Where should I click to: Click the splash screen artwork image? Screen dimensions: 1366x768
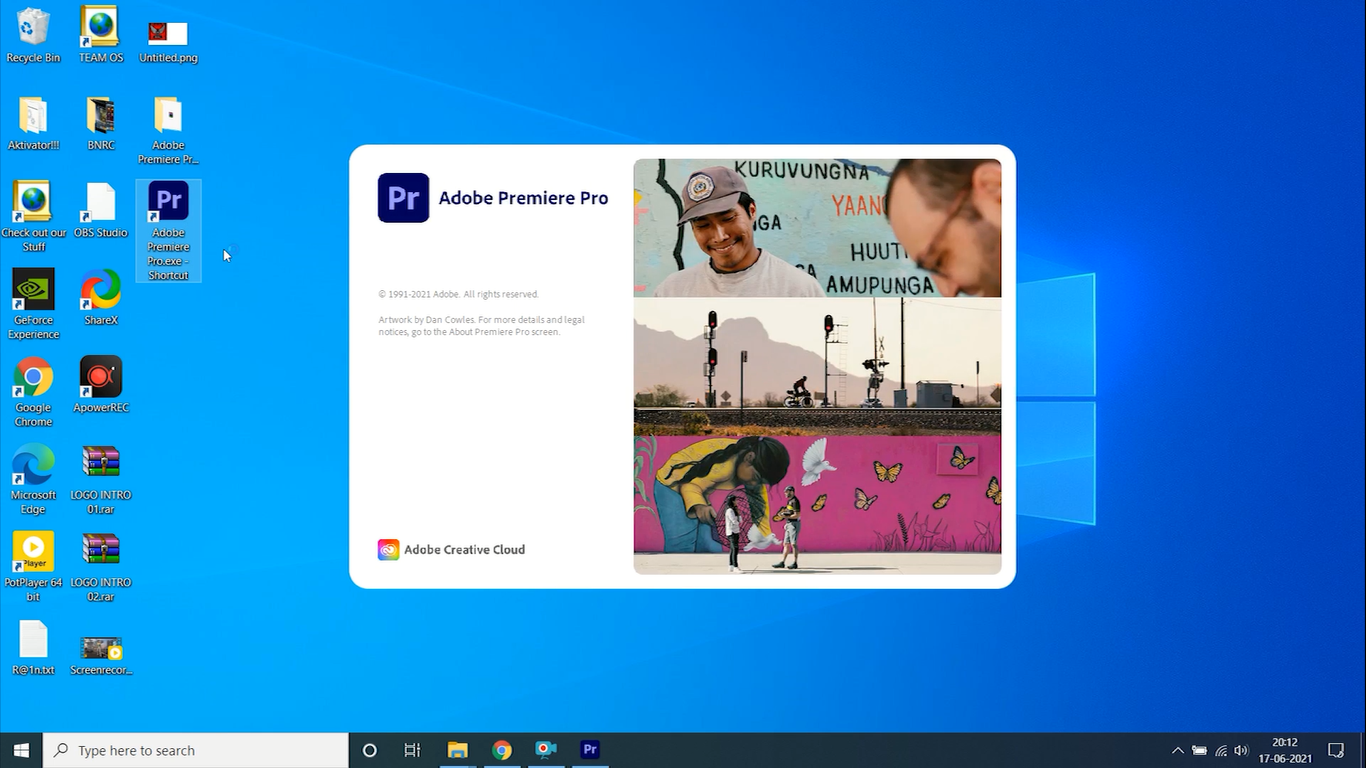point(817,366)
